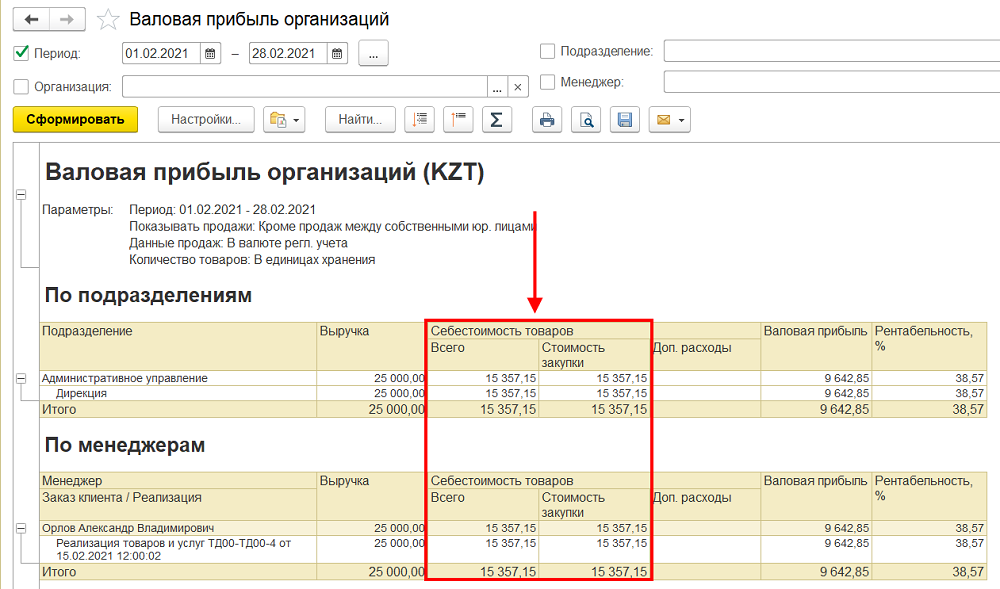
Task: Open Настройки settings button
Action: (x=206, y=120)
